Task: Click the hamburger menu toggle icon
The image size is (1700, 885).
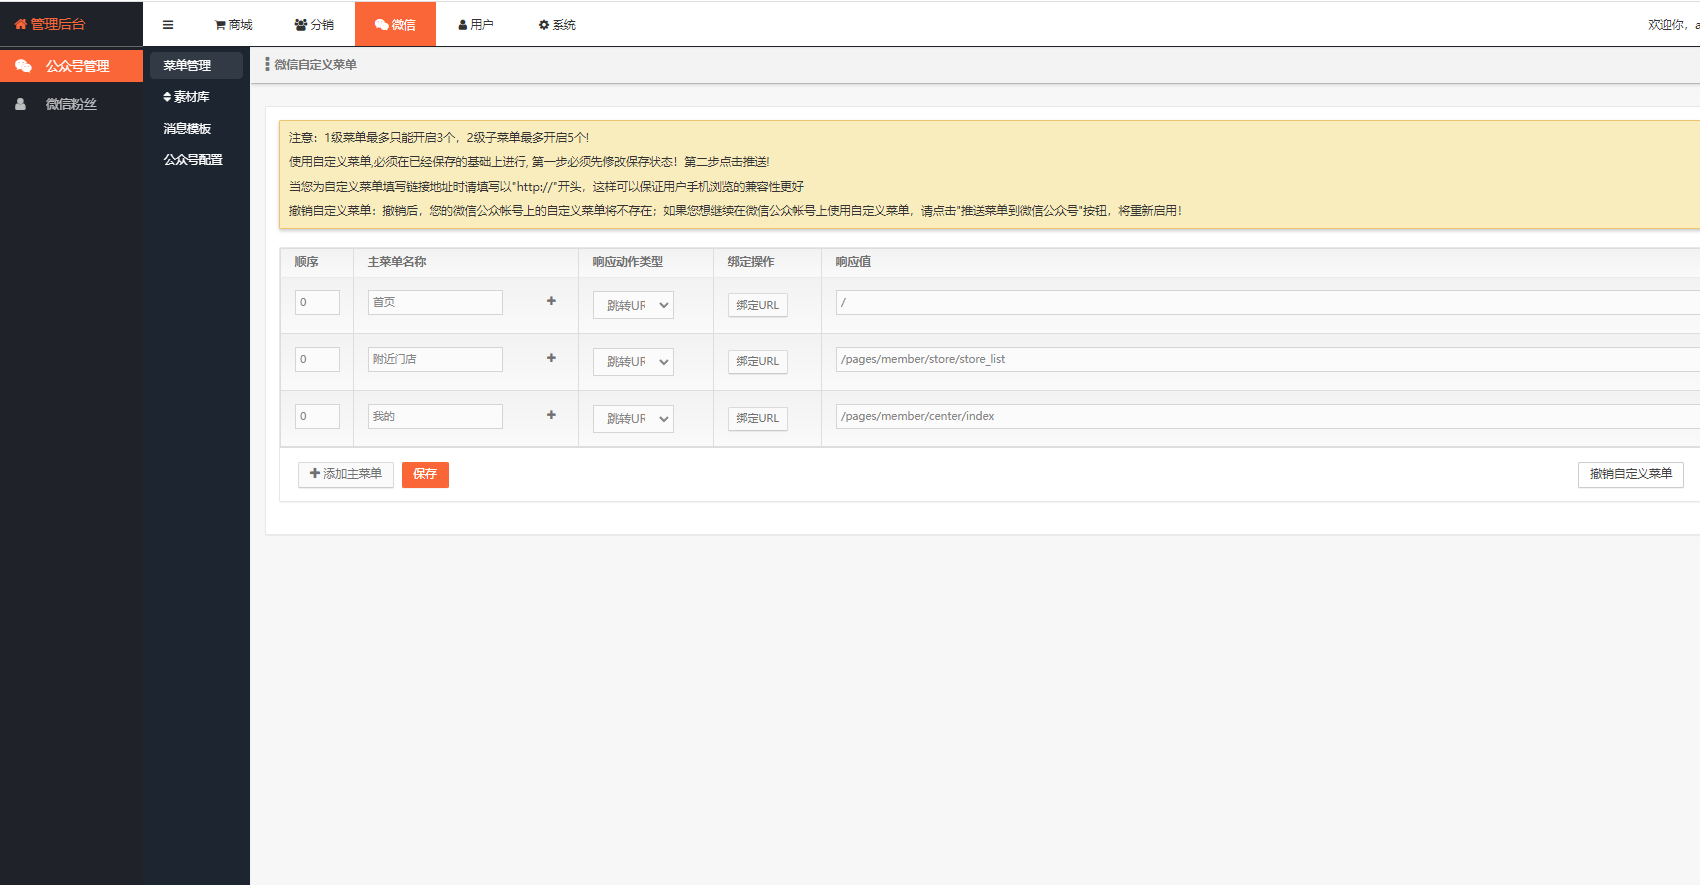Action: (x=168, y=25)
